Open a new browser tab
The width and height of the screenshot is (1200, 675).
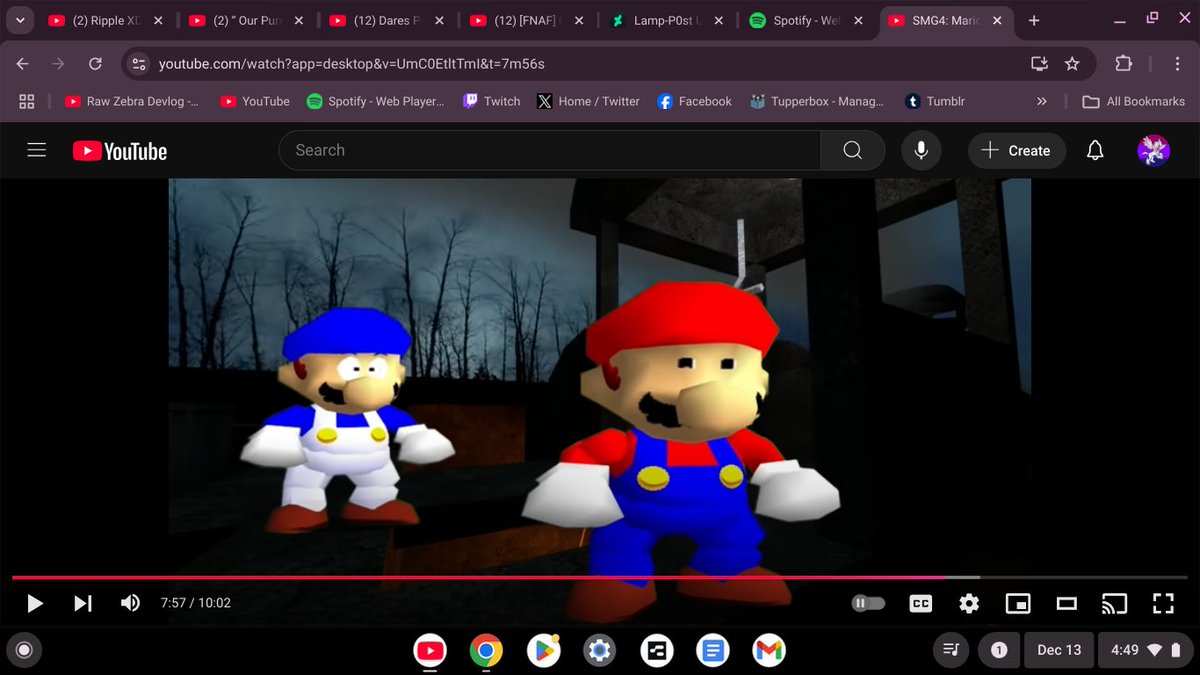pyautogui.click(x=1034, y=20)
